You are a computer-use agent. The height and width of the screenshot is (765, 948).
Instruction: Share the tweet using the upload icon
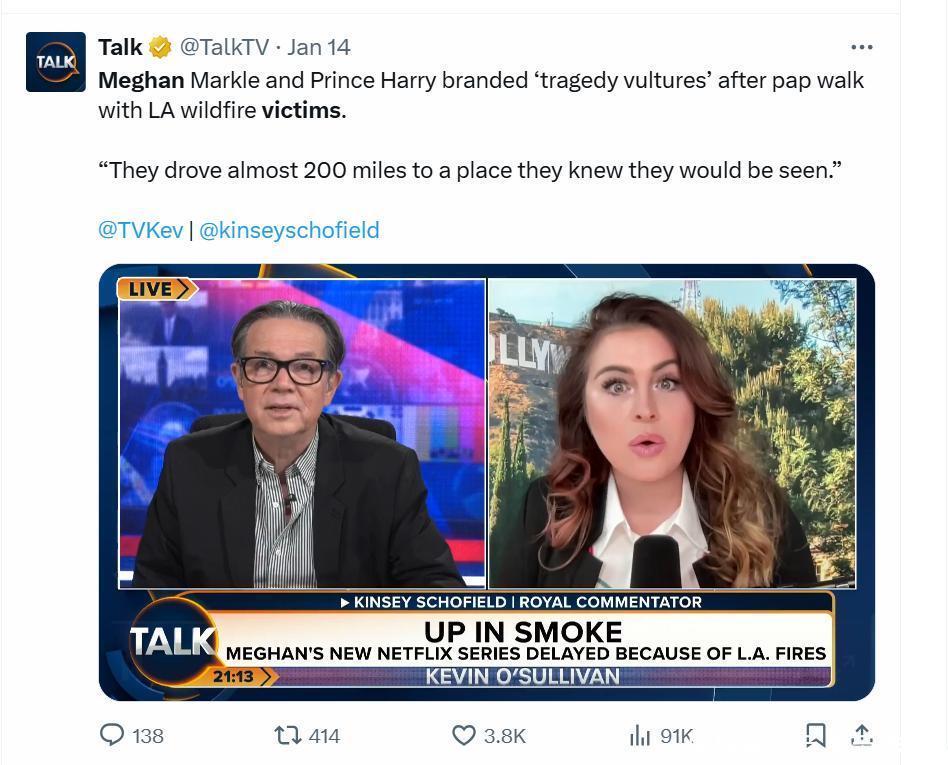tap(861, 735)
